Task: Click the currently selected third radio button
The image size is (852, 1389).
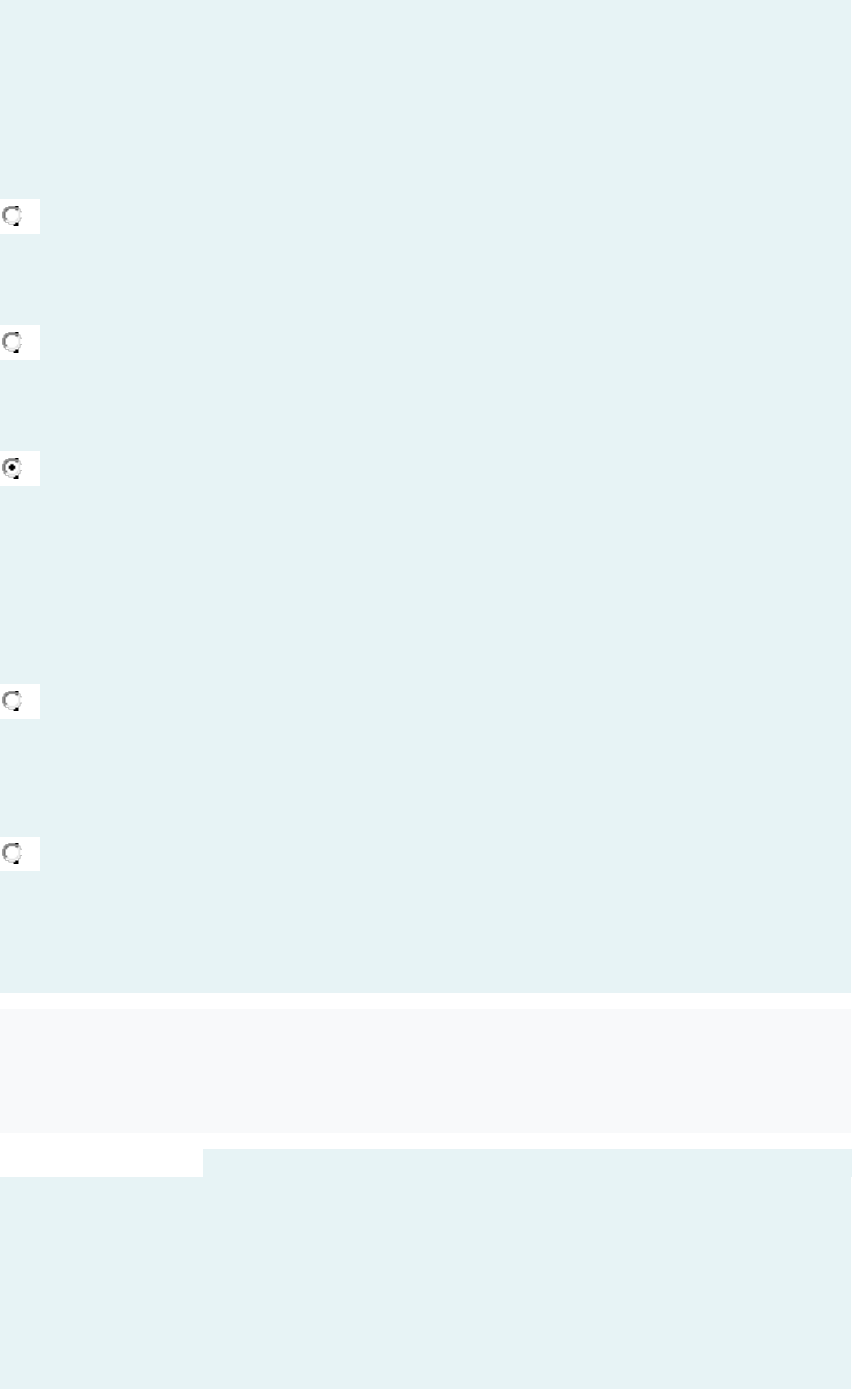Action: click(x=12, y=468)
